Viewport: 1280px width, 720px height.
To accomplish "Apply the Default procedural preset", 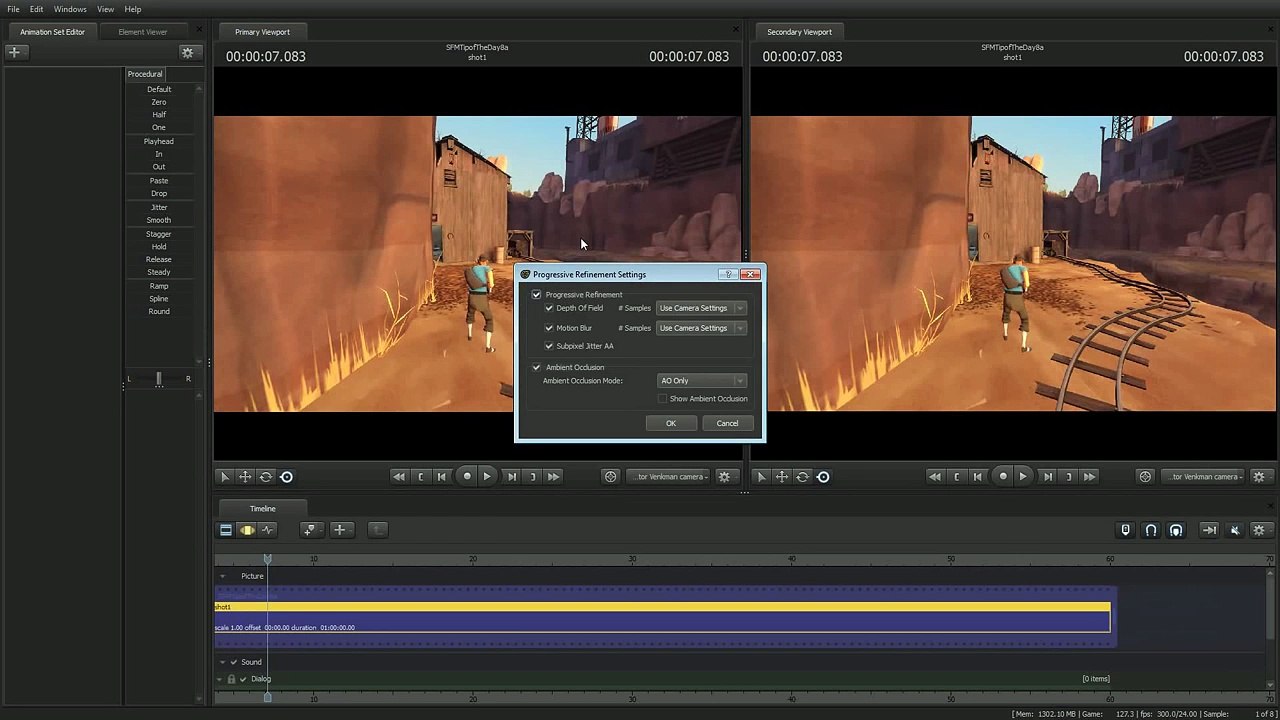I will pos(159,89).
